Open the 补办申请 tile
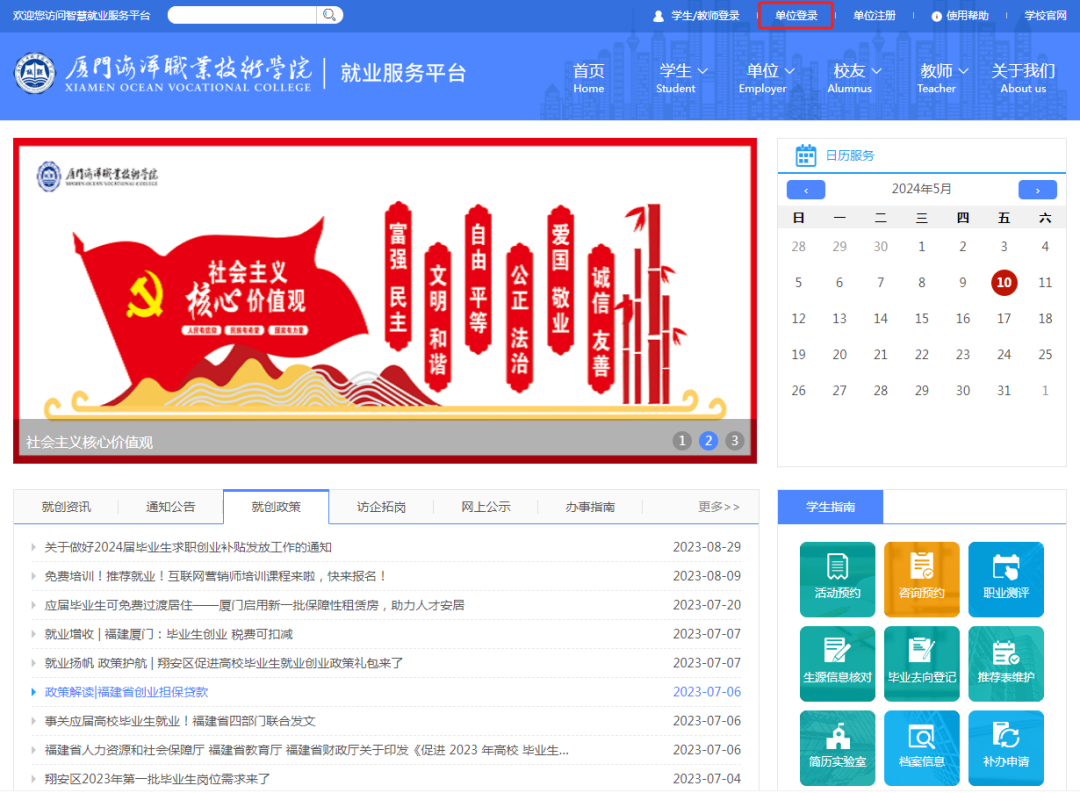Image resolution: width=1080 pixels, height=793 pixels. pos(1005,747)
